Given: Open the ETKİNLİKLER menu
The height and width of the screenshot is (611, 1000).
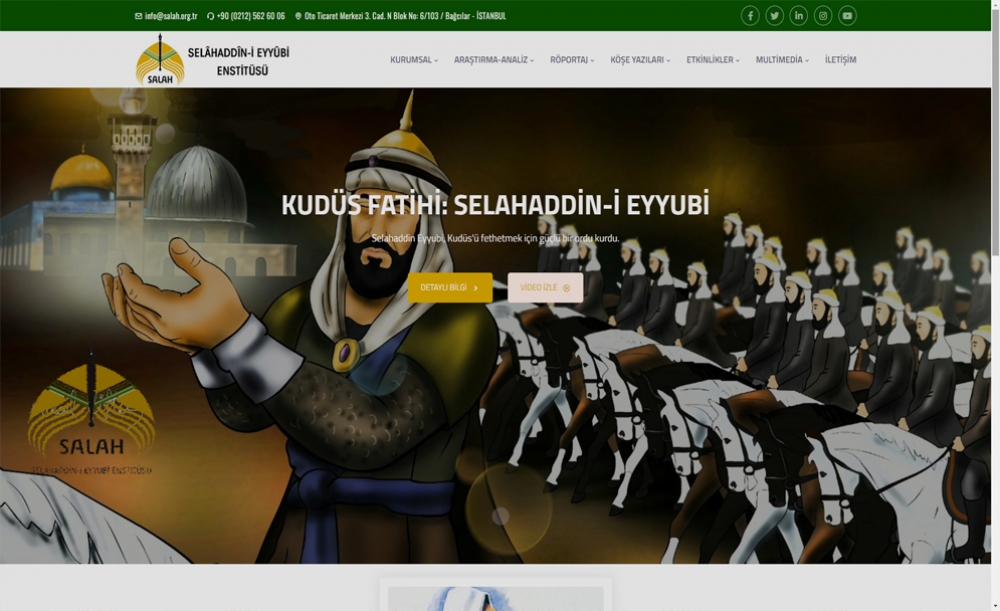Looking at the screenshot, I should coord(712,60).
